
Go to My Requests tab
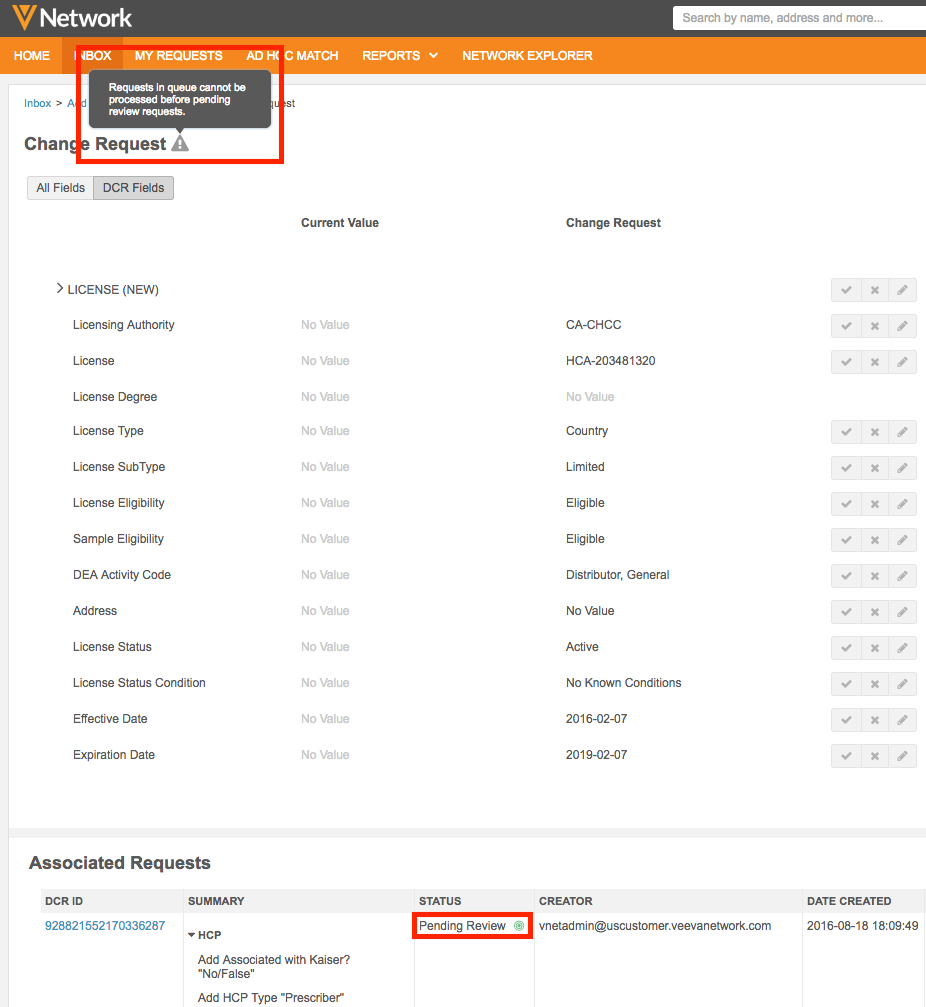178,56
